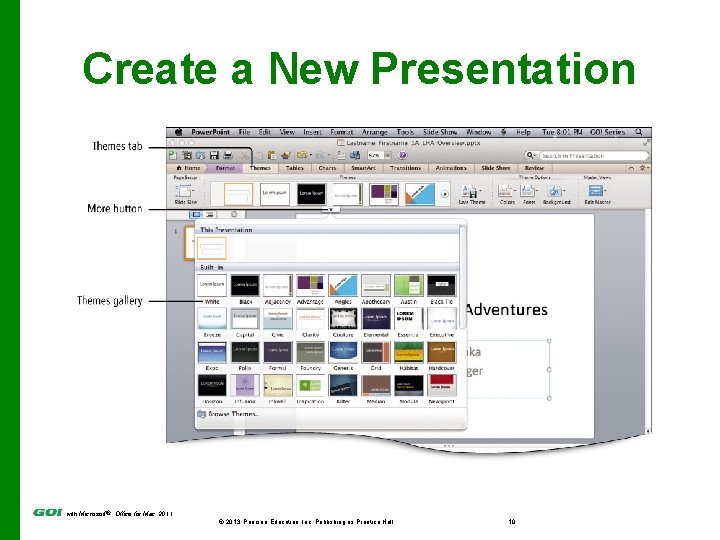Open the More button below themes strip
Viewport: 720px width, 540px height.
pos(331,209)
